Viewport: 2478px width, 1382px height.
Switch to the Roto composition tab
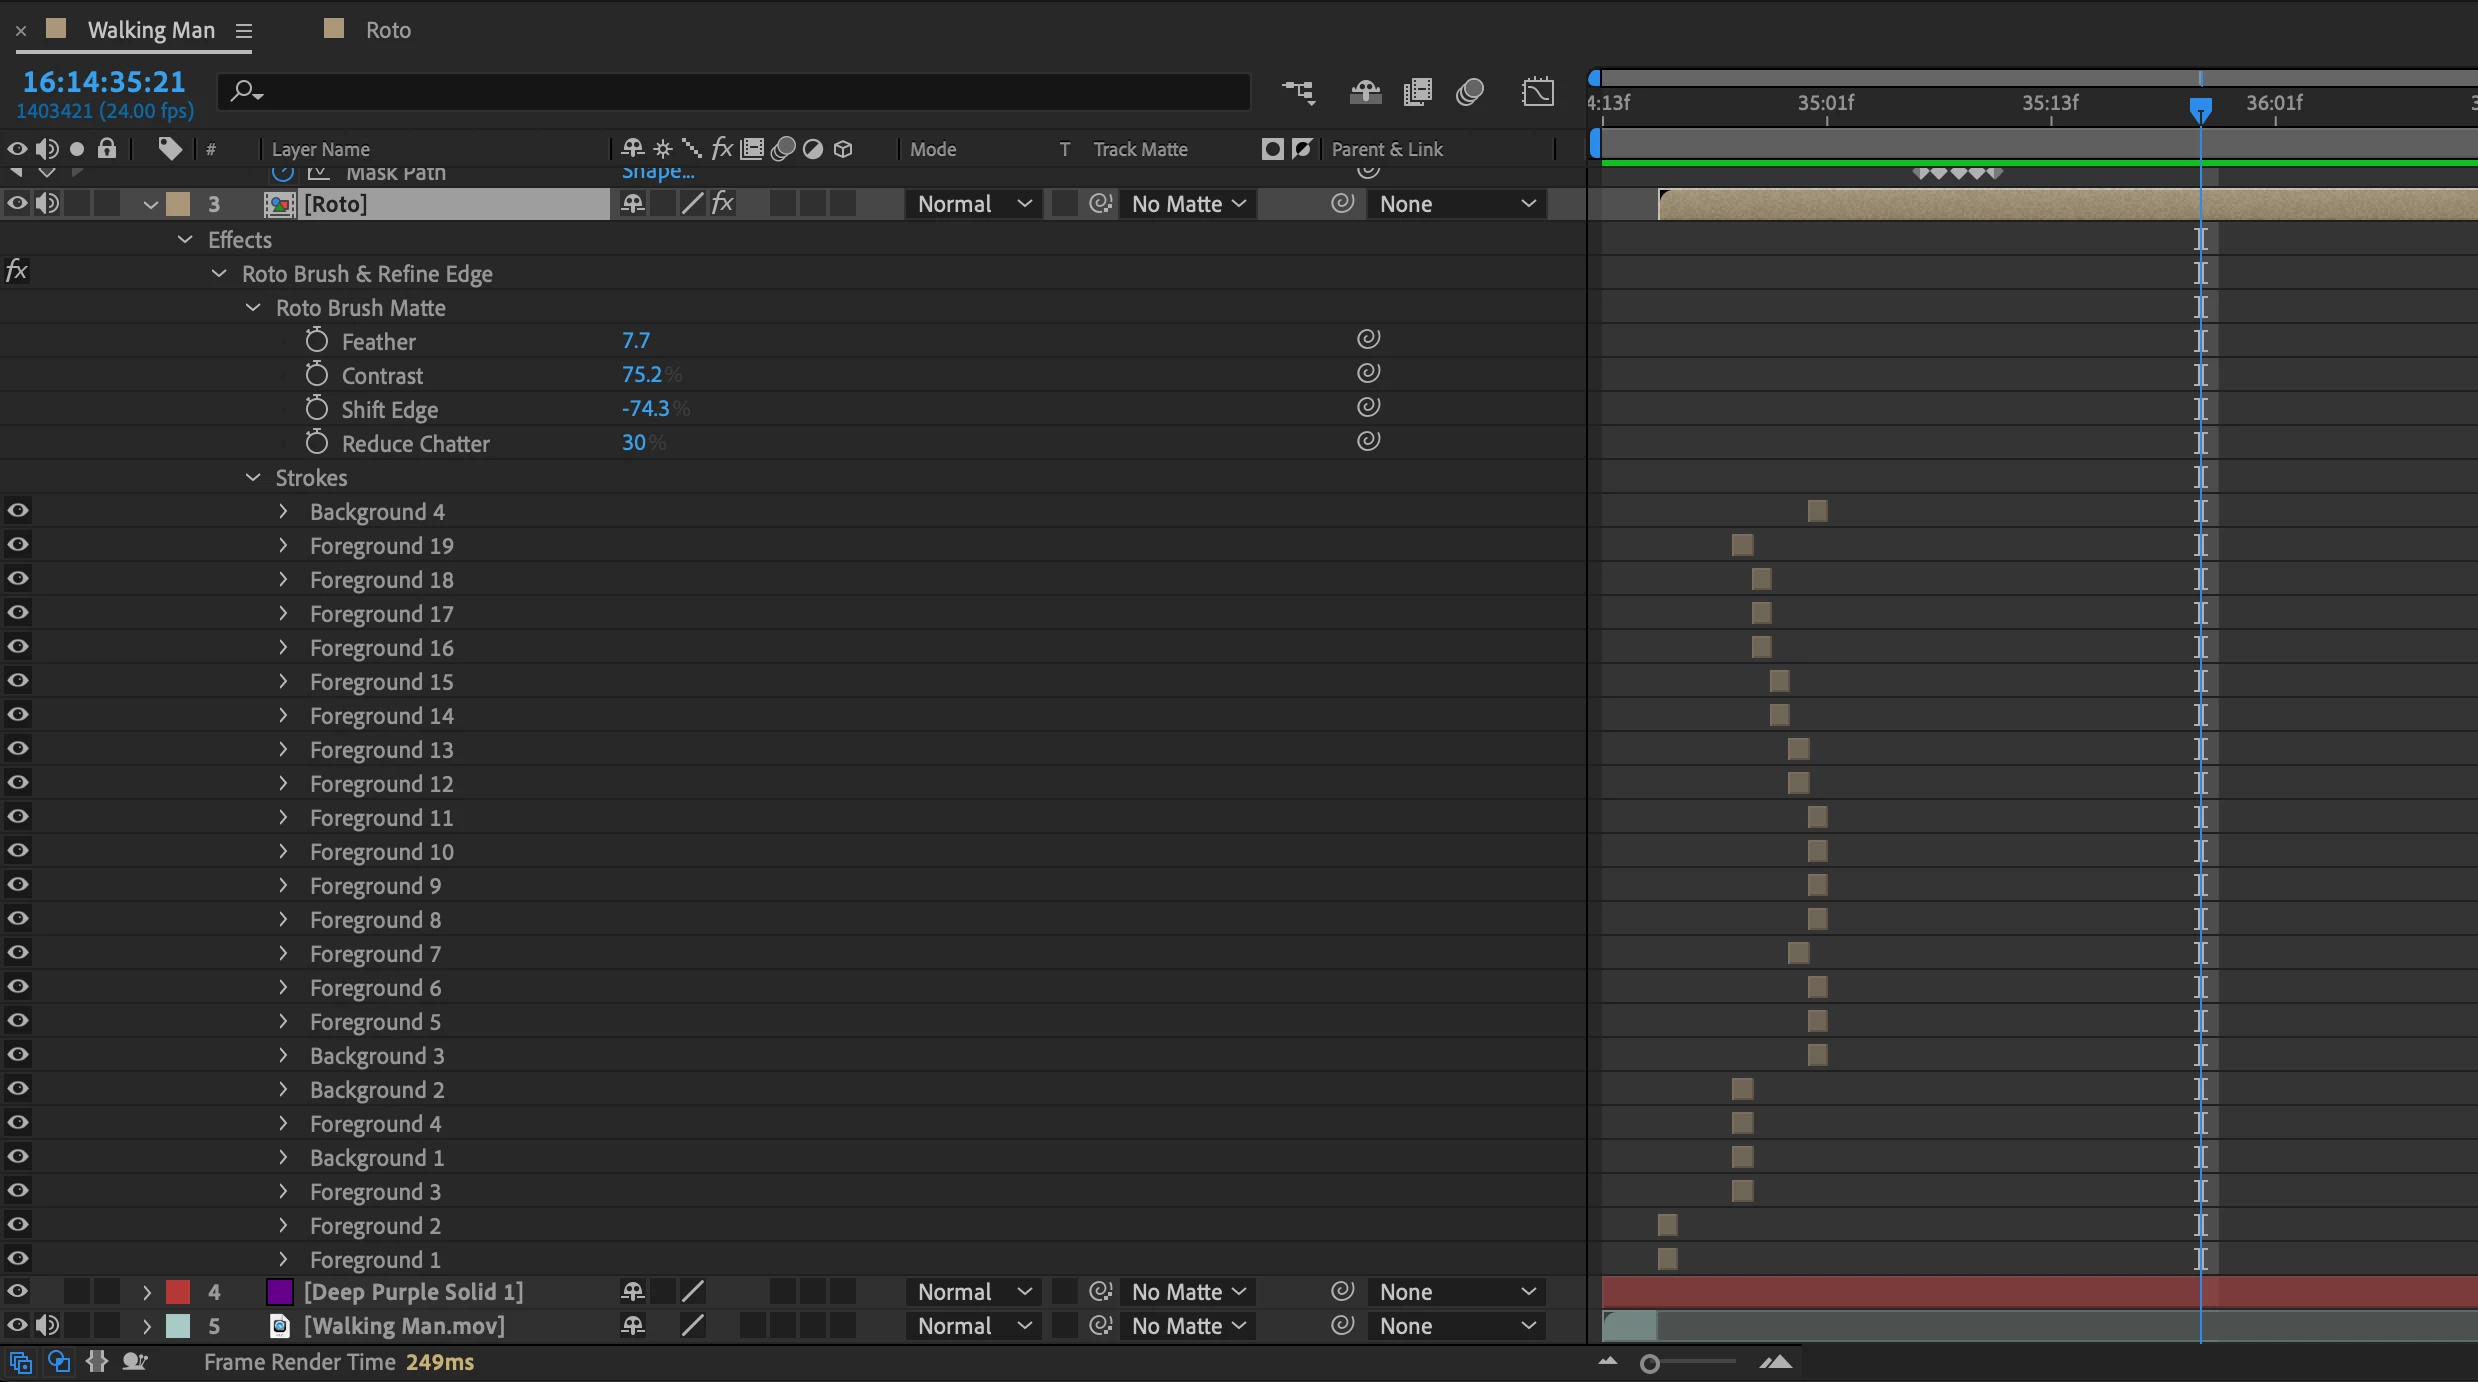click(x=387, y=30)
